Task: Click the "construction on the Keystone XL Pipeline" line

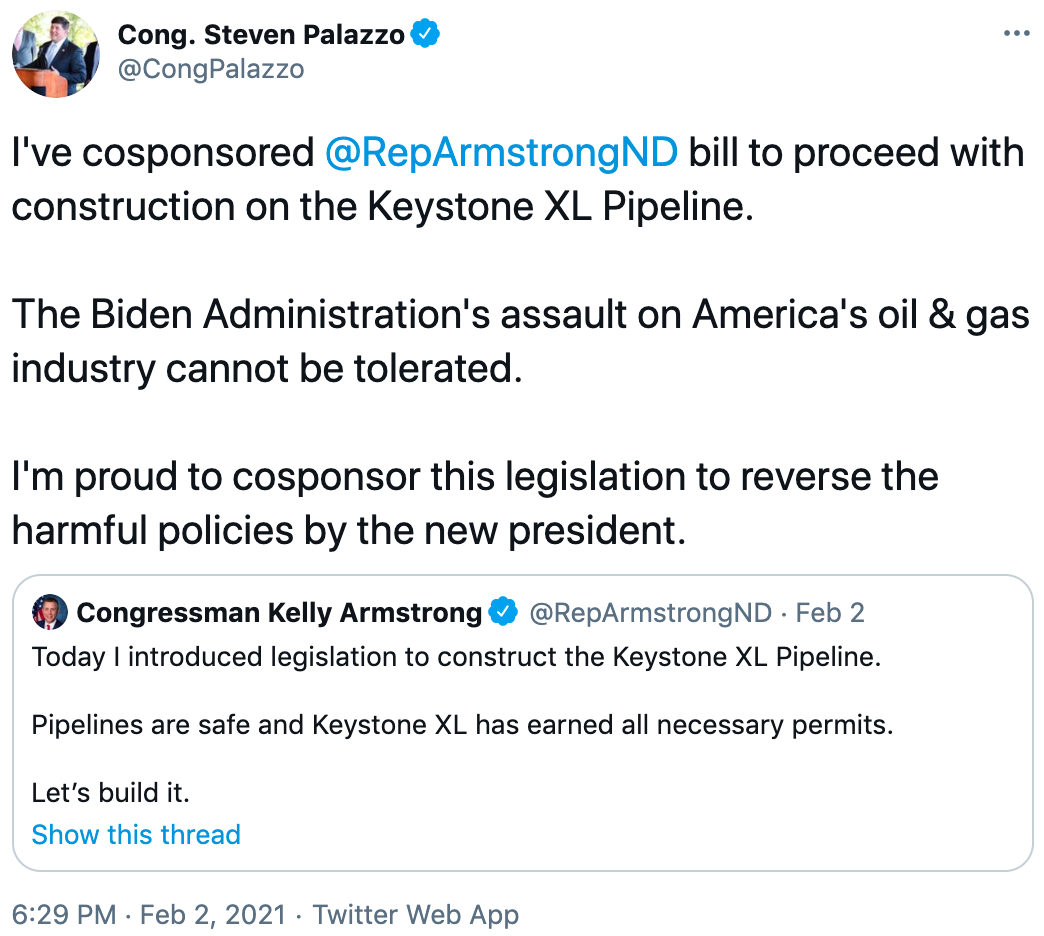Action: coord(381,206)
